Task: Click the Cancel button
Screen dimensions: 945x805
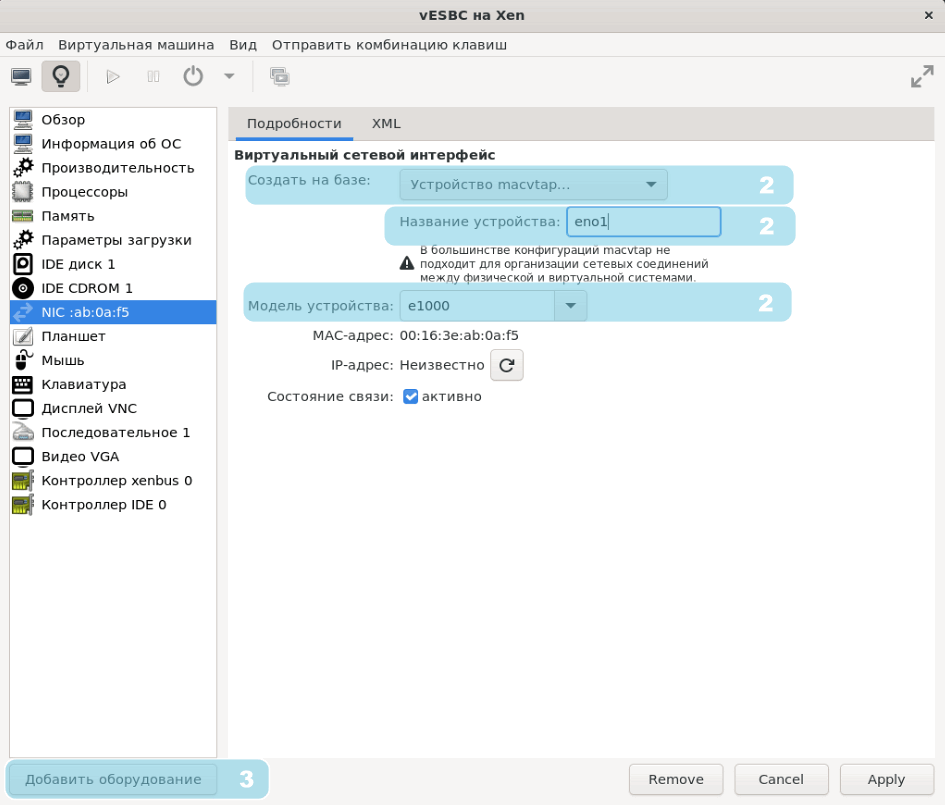Action: (781, 779)
